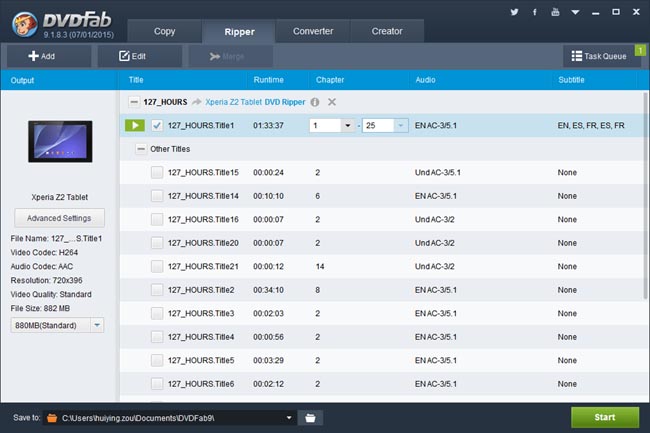Open the Save to path dropdown
Viewport: 650px width, 433px height.
[x=289, y=418]
